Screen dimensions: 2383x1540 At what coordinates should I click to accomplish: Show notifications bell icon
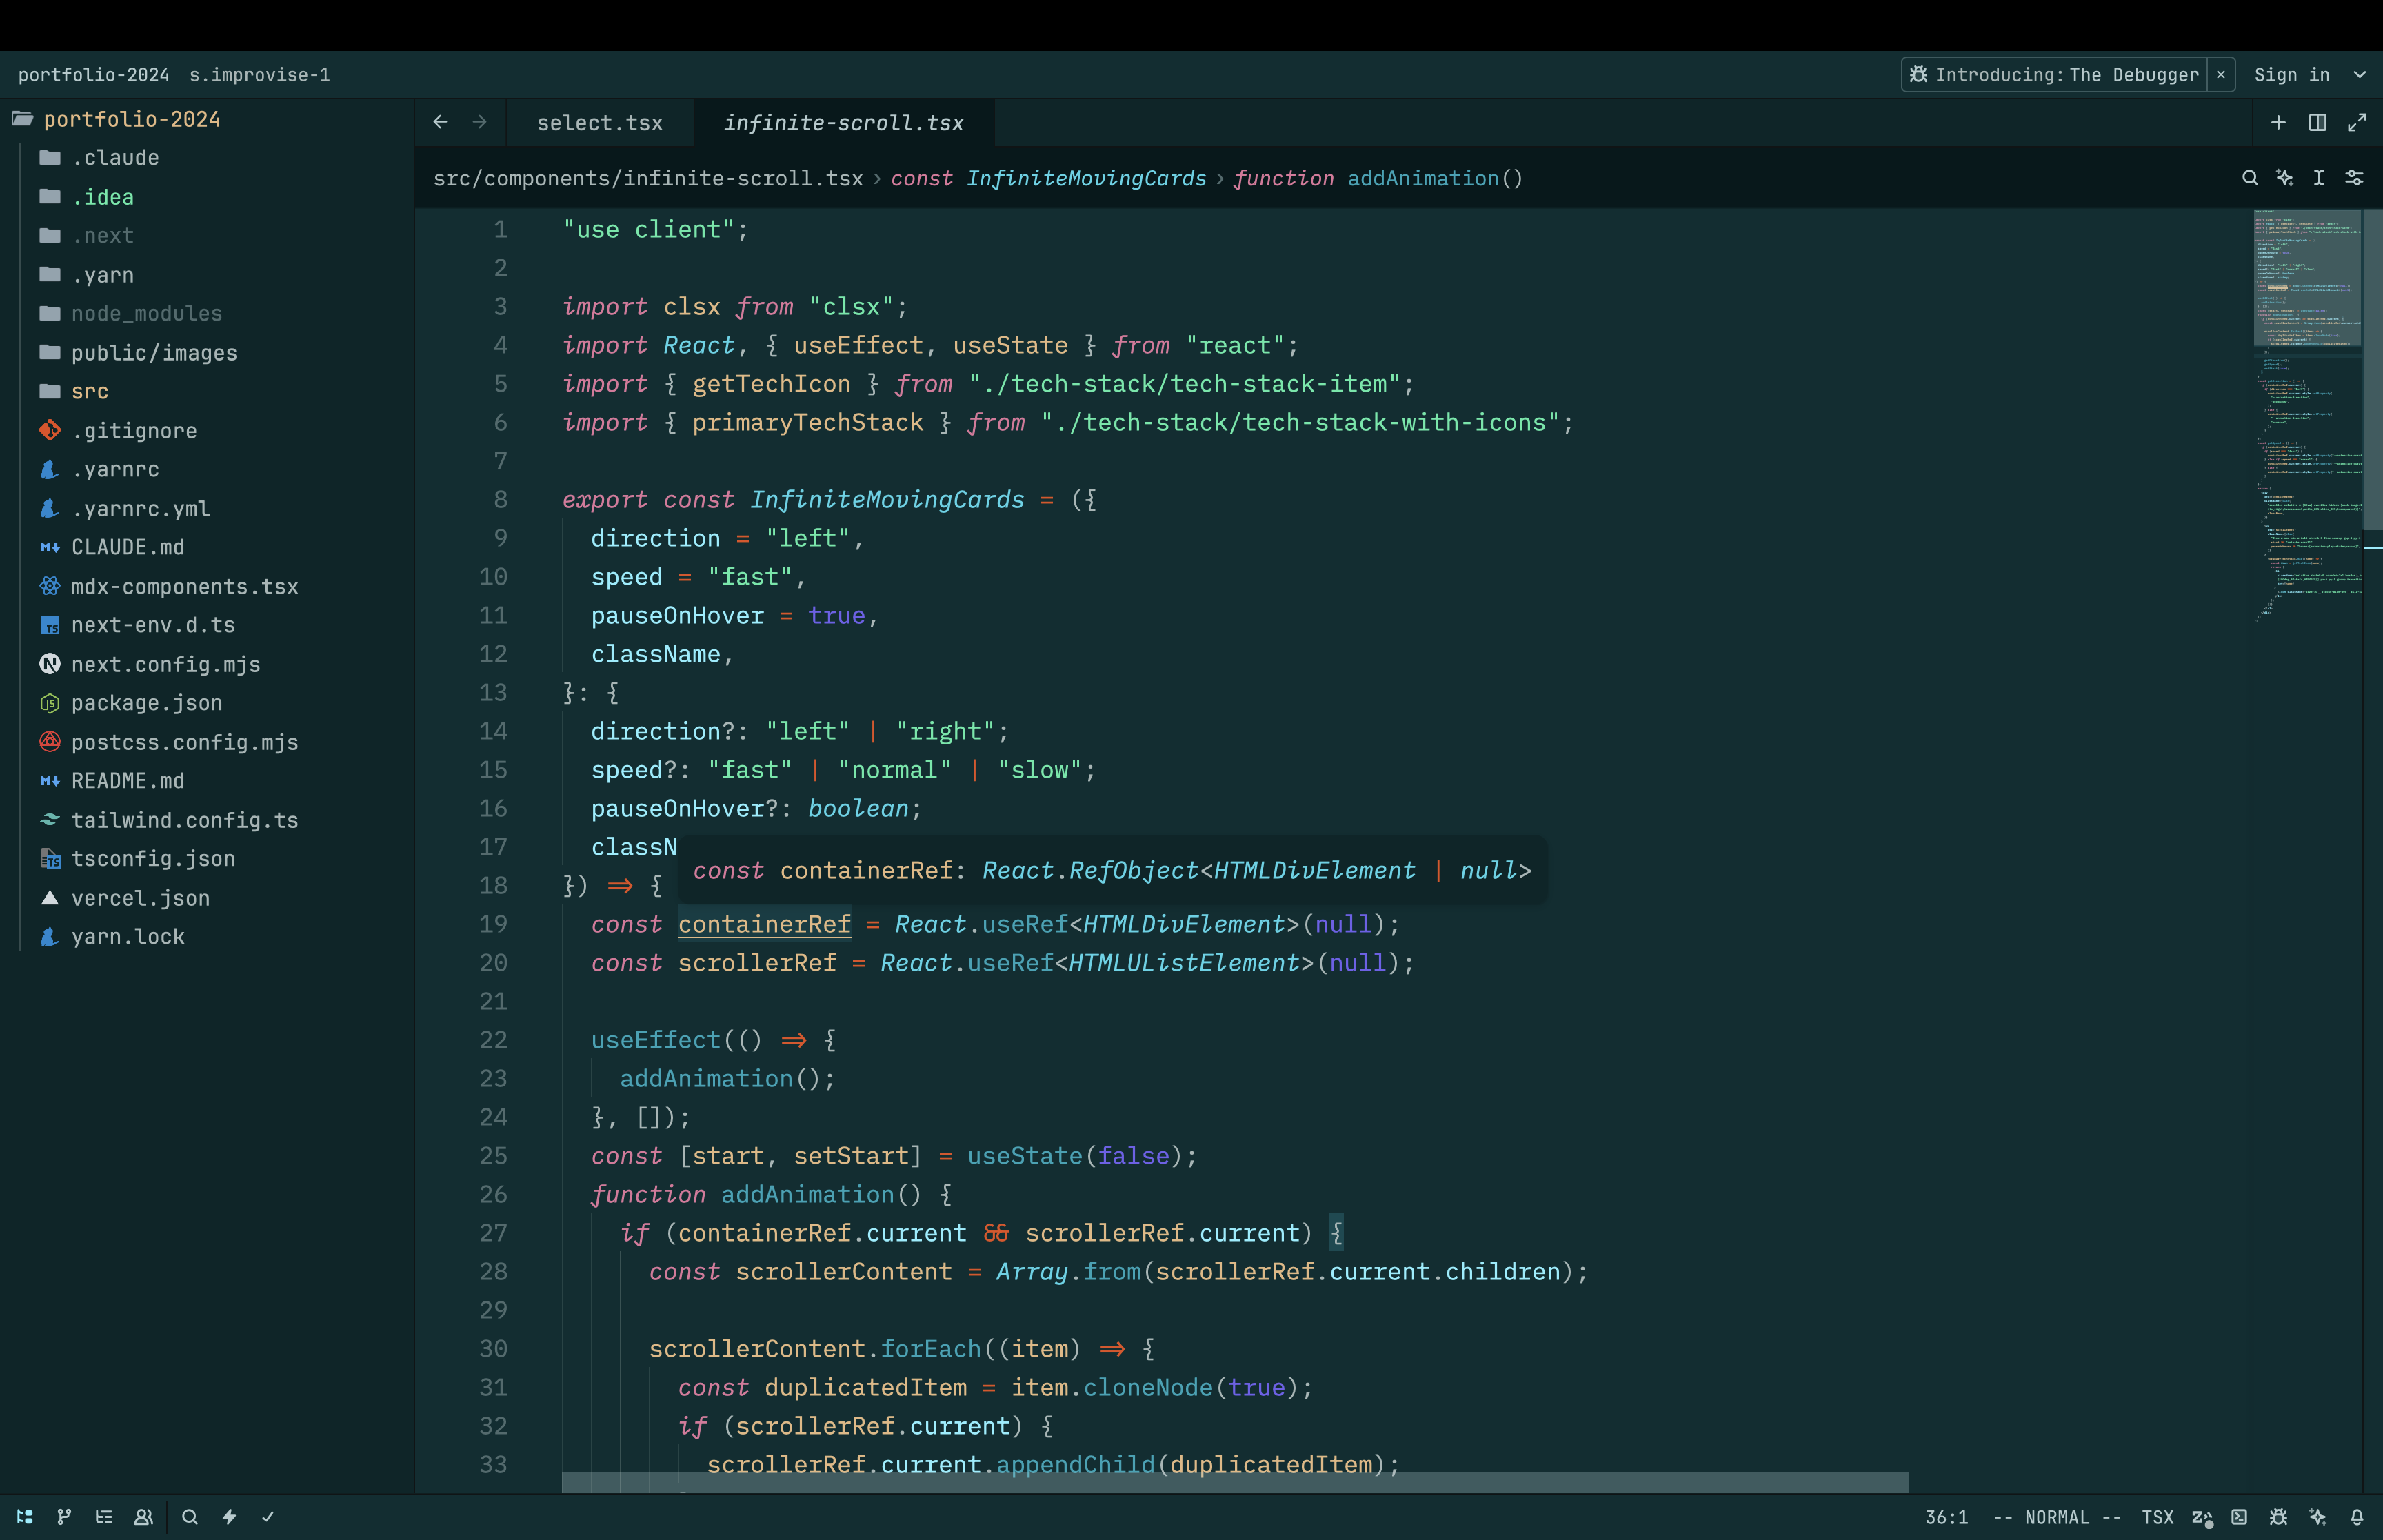2357,1517
